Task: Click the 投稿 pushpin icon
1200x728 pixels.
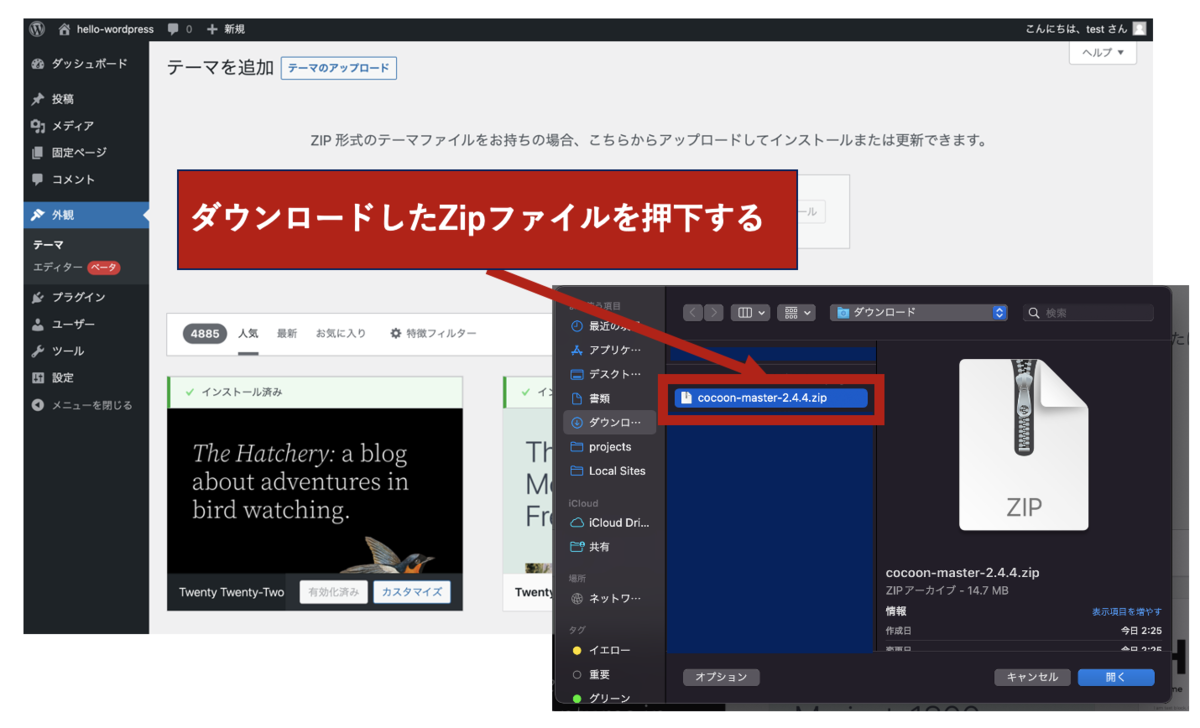Action: [x=38, y=99]
